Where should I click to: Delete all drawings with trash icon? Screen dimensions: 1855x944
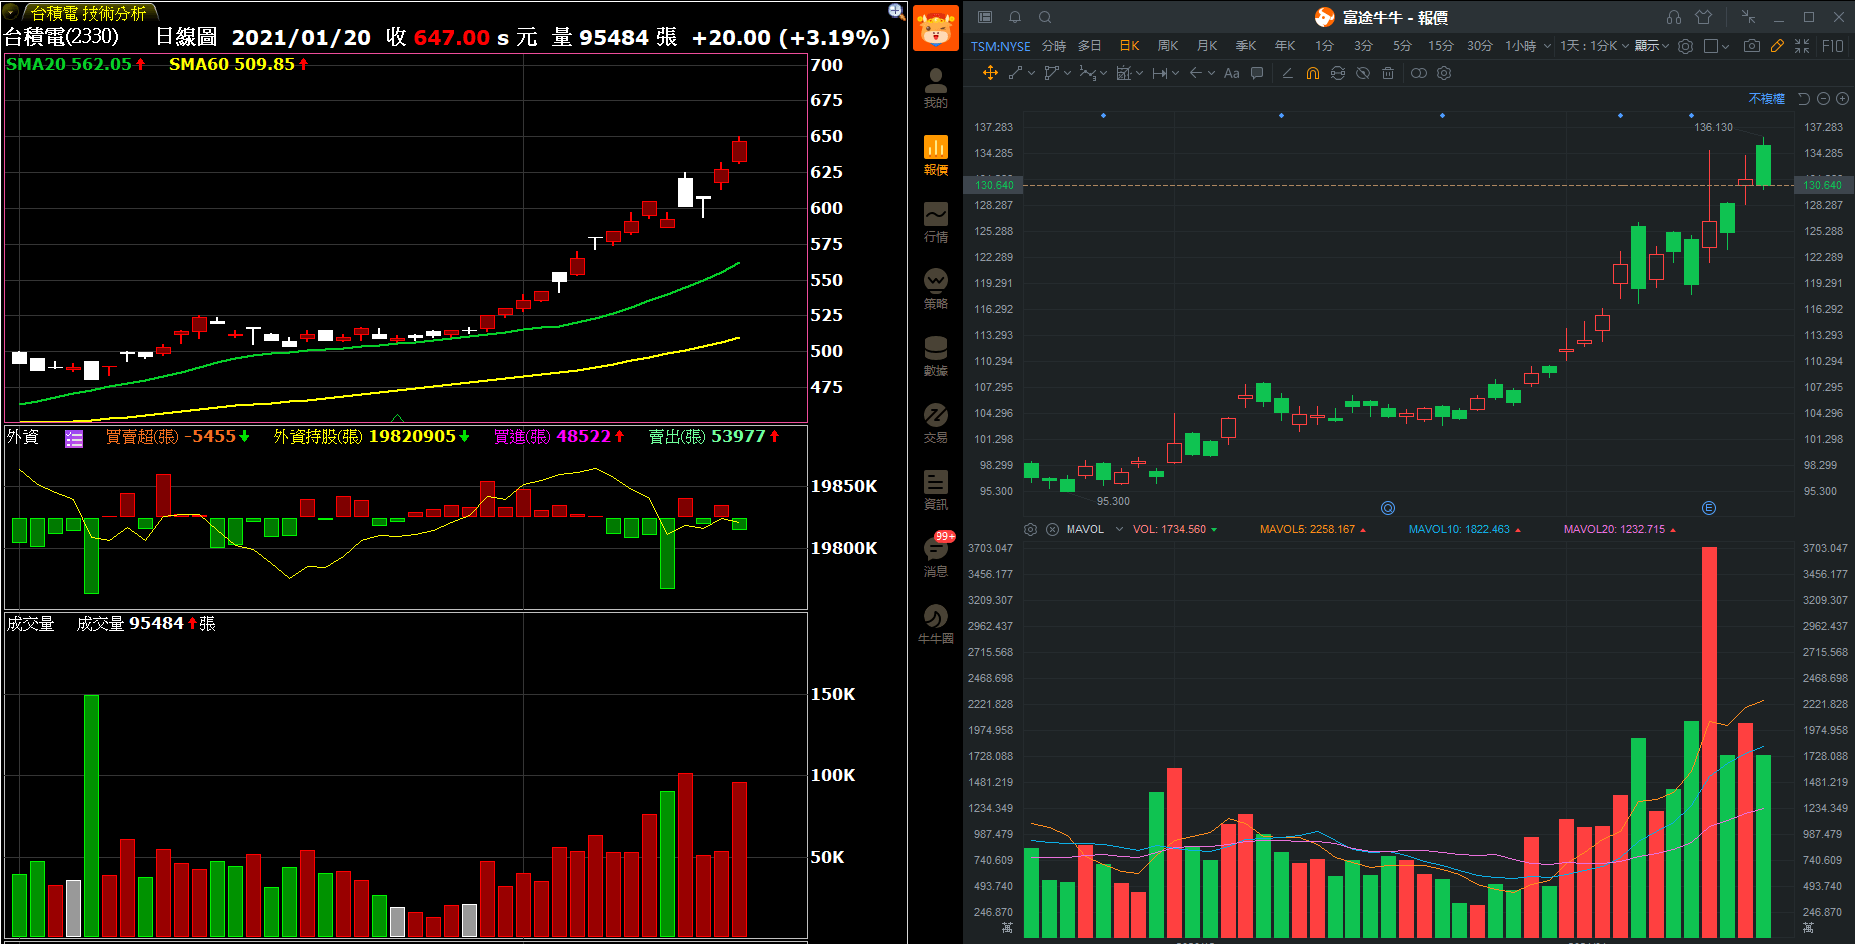click(x=1388, y=73)
